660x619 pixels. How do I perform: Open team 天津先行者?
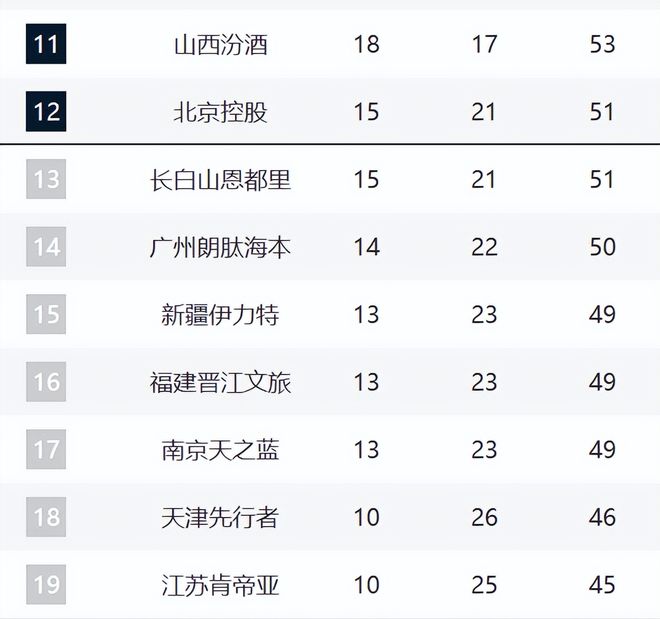pos(220,517)
